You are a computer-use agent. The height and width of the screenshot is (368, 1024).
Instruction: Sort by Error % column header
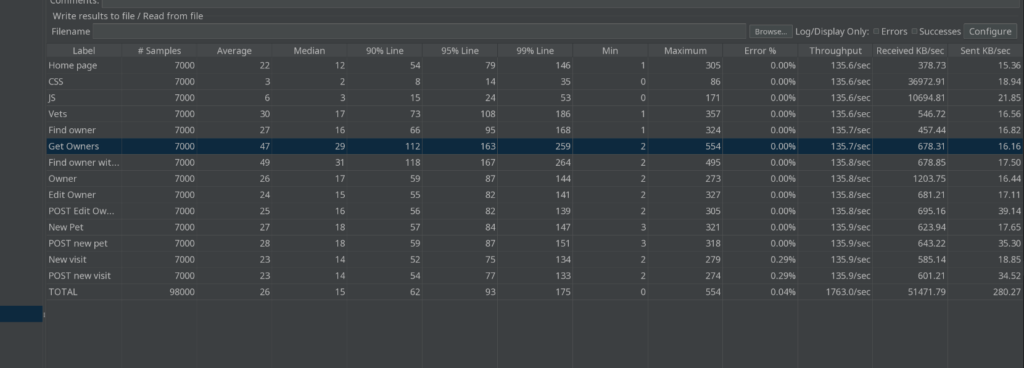click(x=760, y=50)
